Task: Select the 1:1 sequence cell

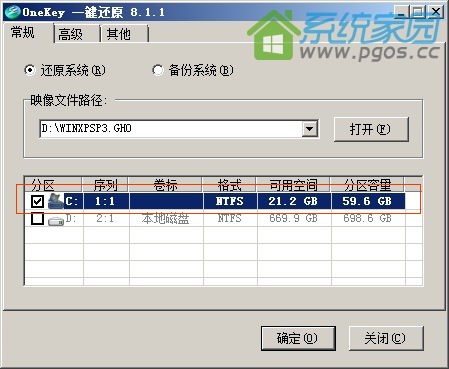Action: pyautogui.click(x=106, y=201)
